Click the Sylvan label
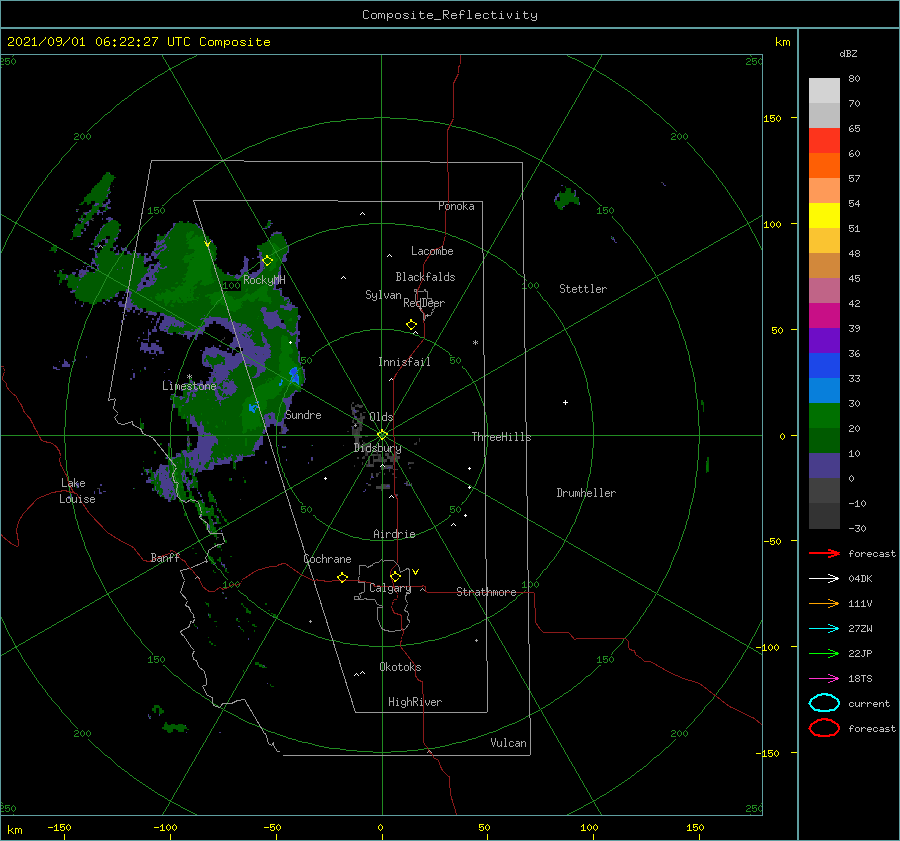The image size is (900, 841). (x=383, y=295)
